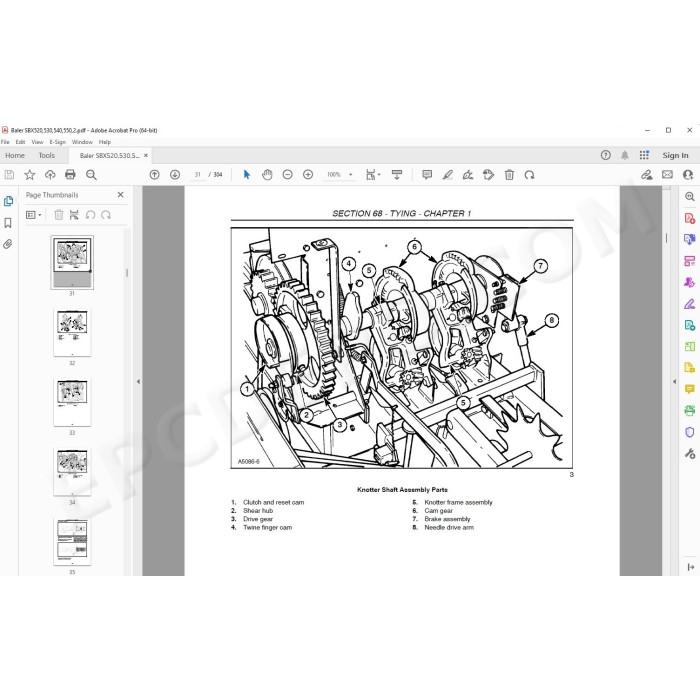700x700 pixels.
Task: Close the Page Thumbnails panel
Action: pyautogui.click(x=120, y=195)
